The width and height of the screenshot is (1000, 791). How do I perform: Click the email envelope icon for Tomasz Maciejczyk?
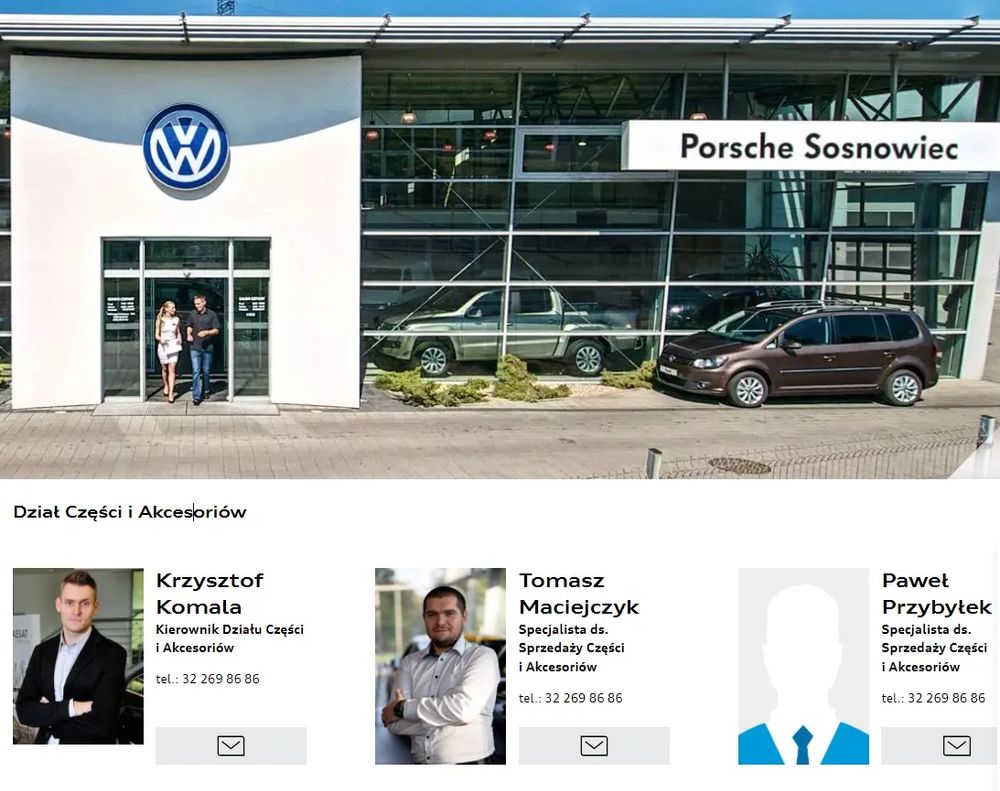[594, 745]
